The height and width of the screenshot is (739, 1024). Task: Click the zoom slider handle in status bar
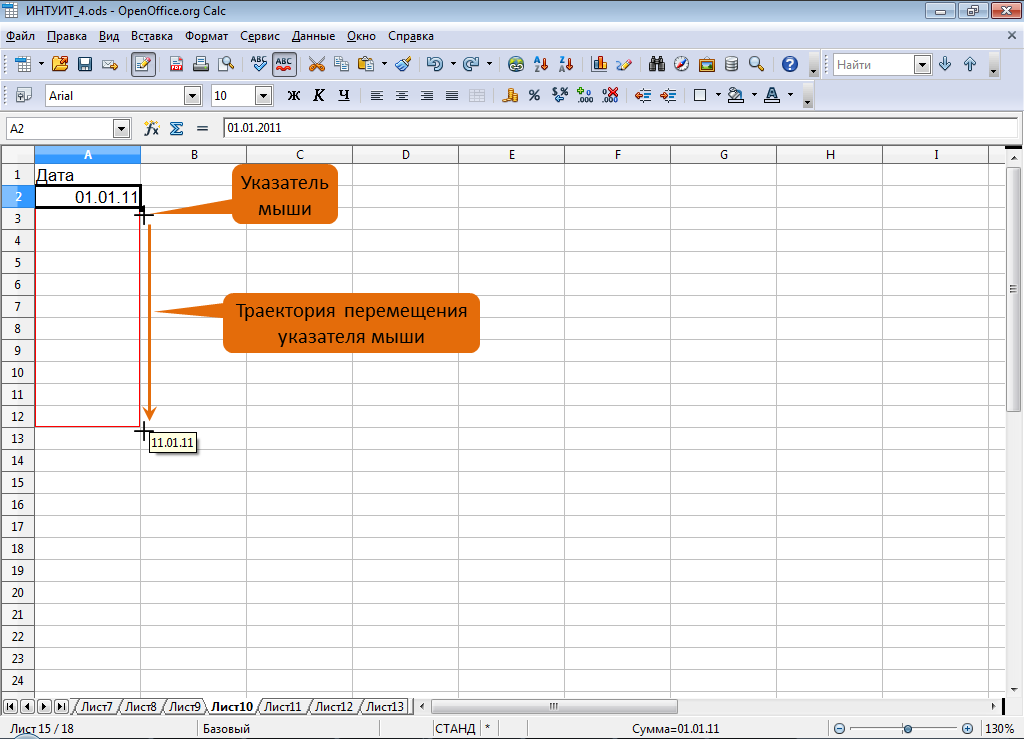point(907,729)
